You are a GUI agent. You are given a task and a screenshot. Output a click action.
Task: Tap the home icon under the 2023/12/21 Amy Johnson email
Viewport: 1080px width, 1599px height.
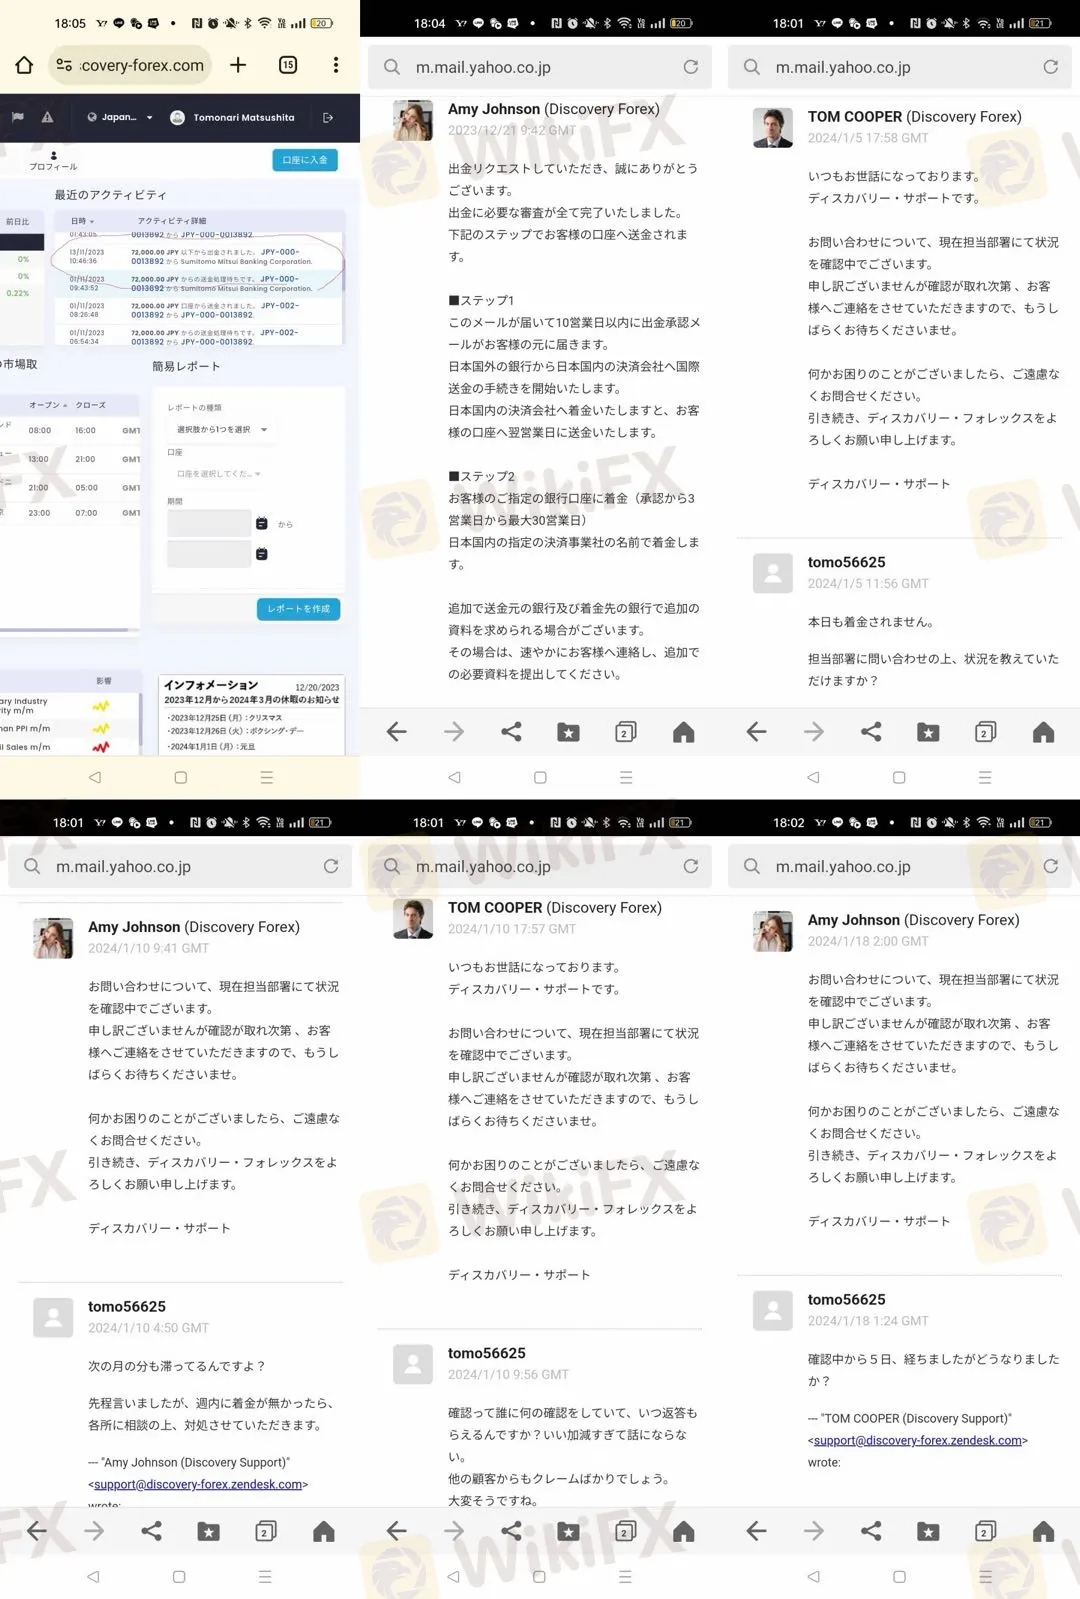click(x=684, y=732)
